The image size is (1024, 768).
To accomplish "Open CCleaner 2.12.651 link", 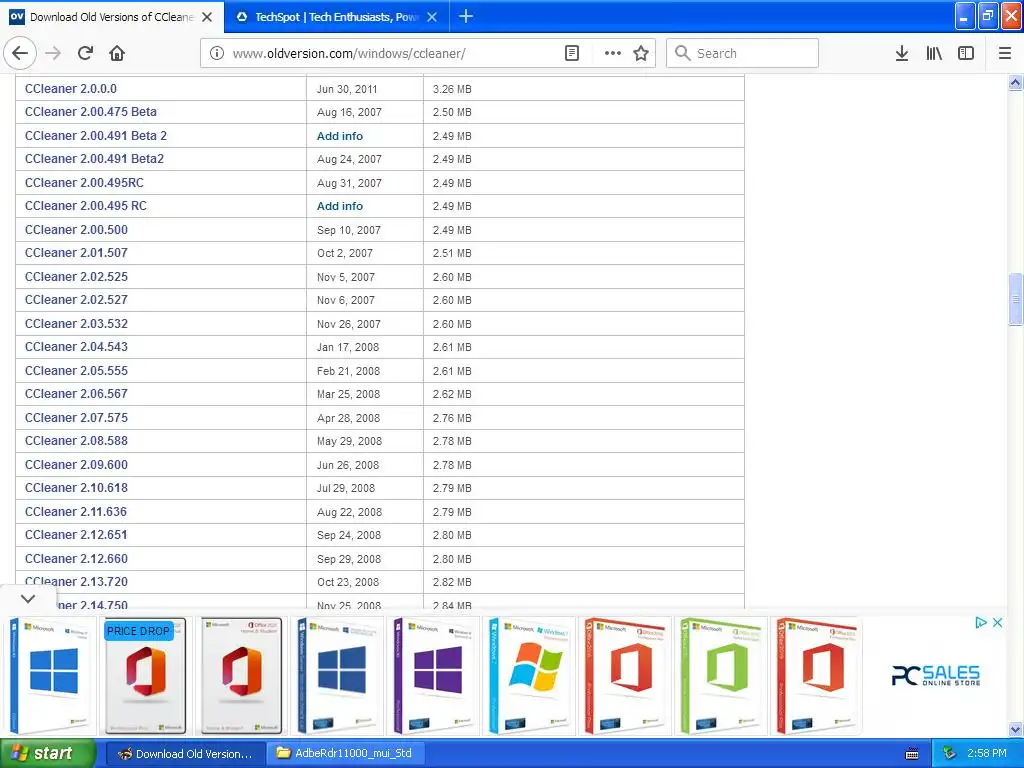I will (x=76, y=534).
